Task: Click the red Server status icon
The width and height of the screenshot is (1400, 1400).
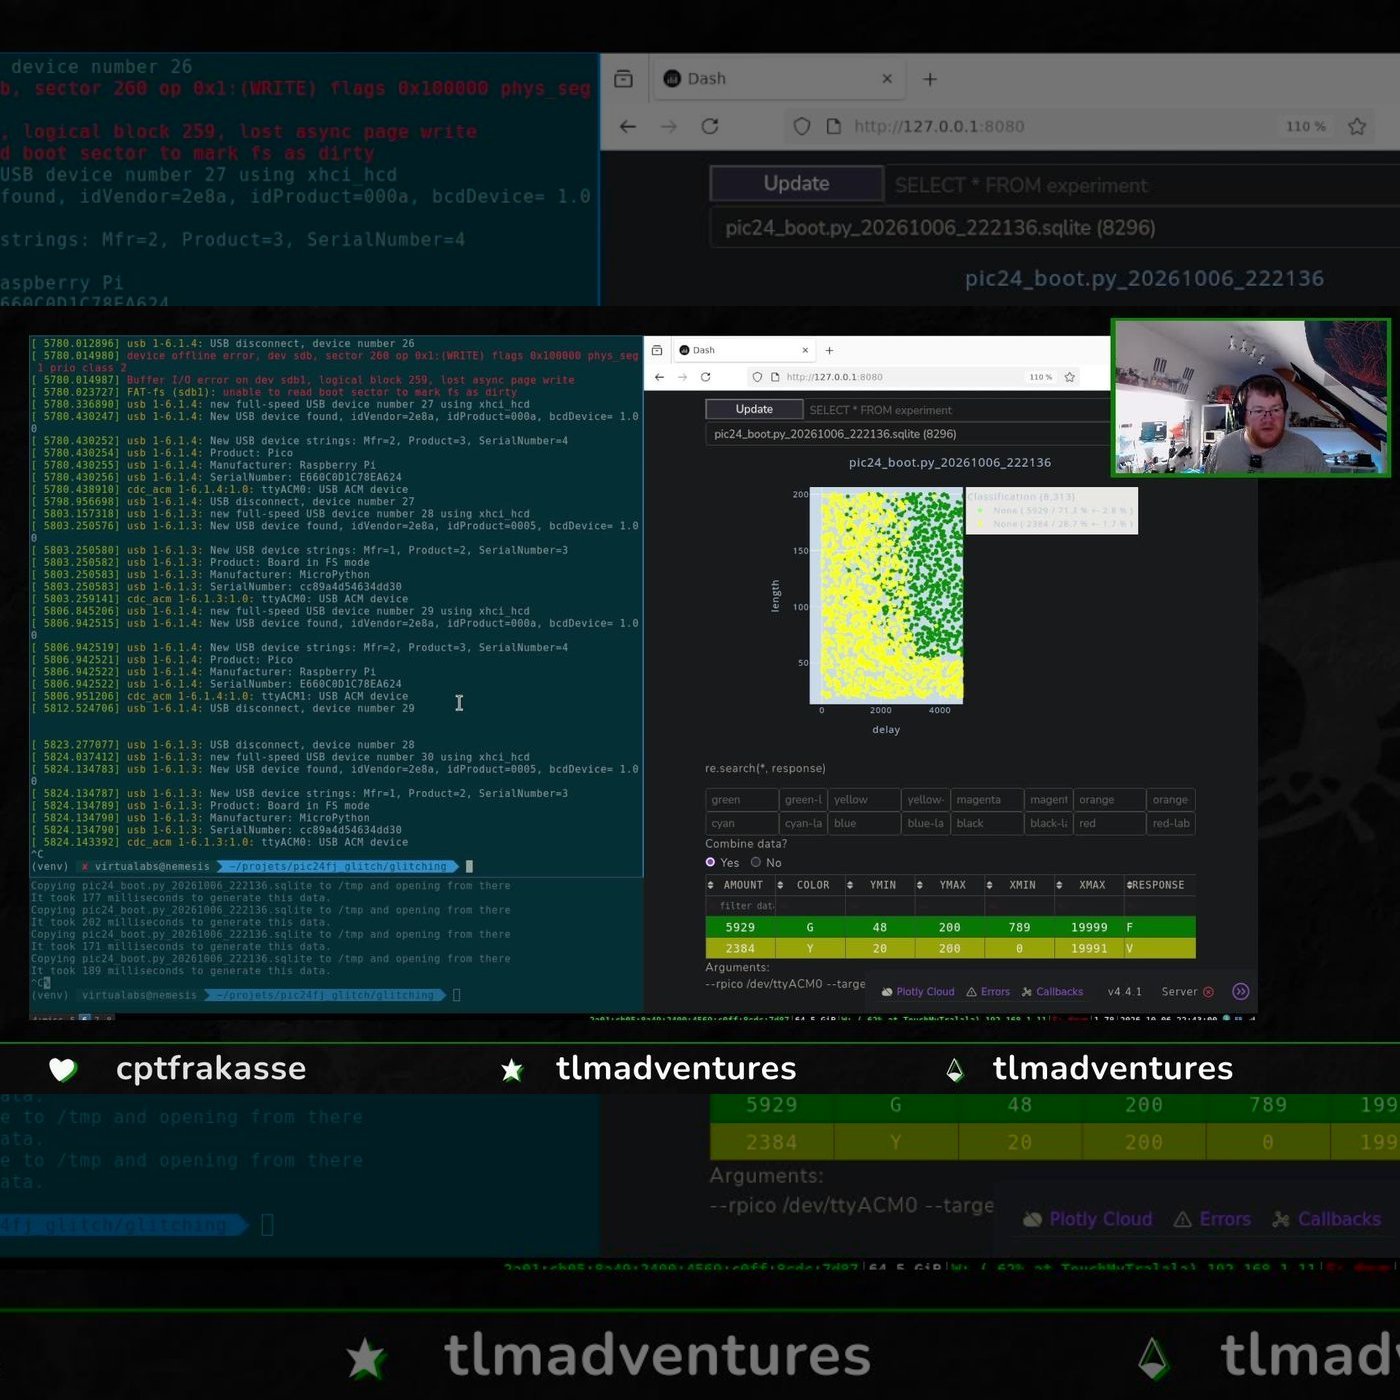Action: (1208, 992)
